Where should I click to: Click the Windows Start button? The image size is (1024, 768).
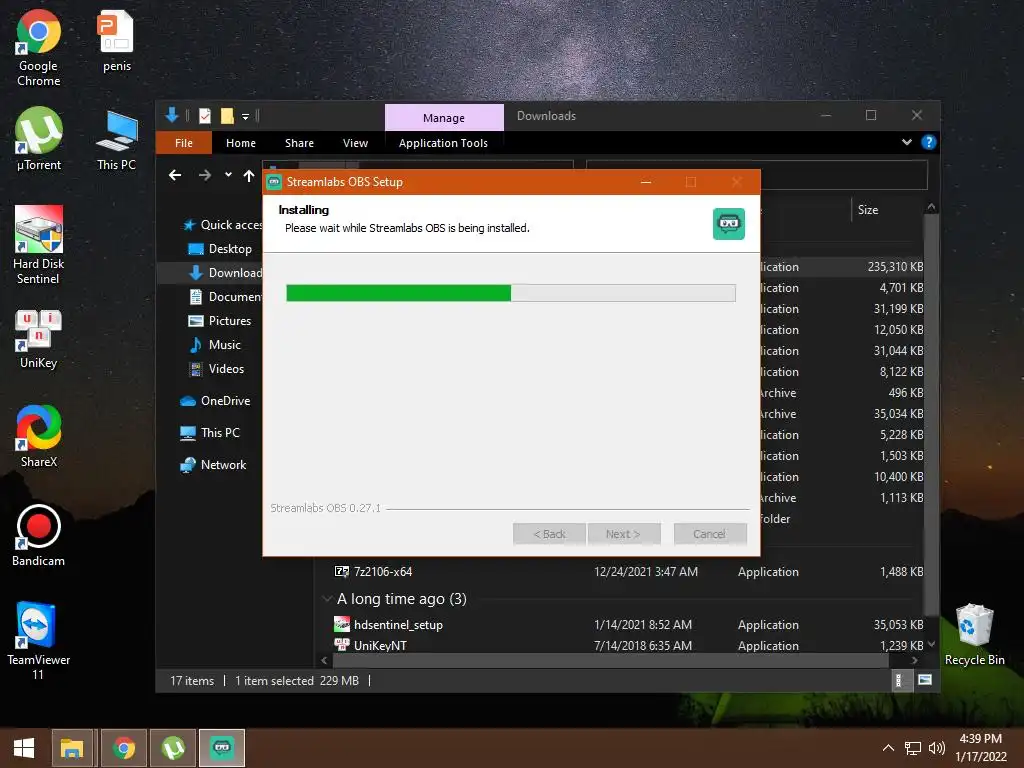24,748
